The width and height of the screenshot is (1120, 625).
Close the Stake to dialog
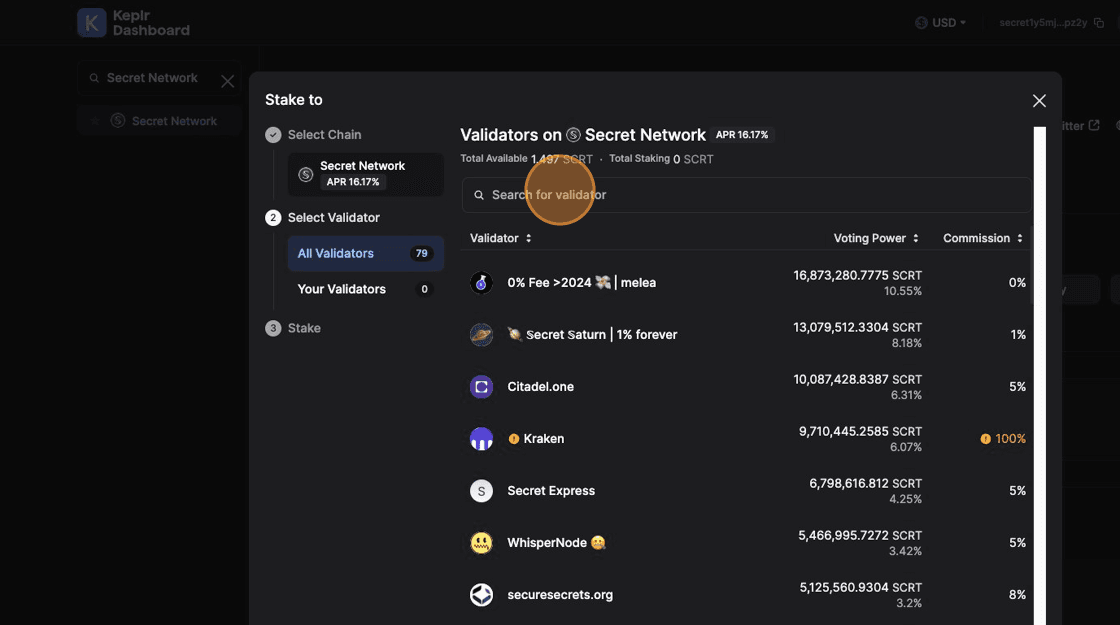point(1039,101)
